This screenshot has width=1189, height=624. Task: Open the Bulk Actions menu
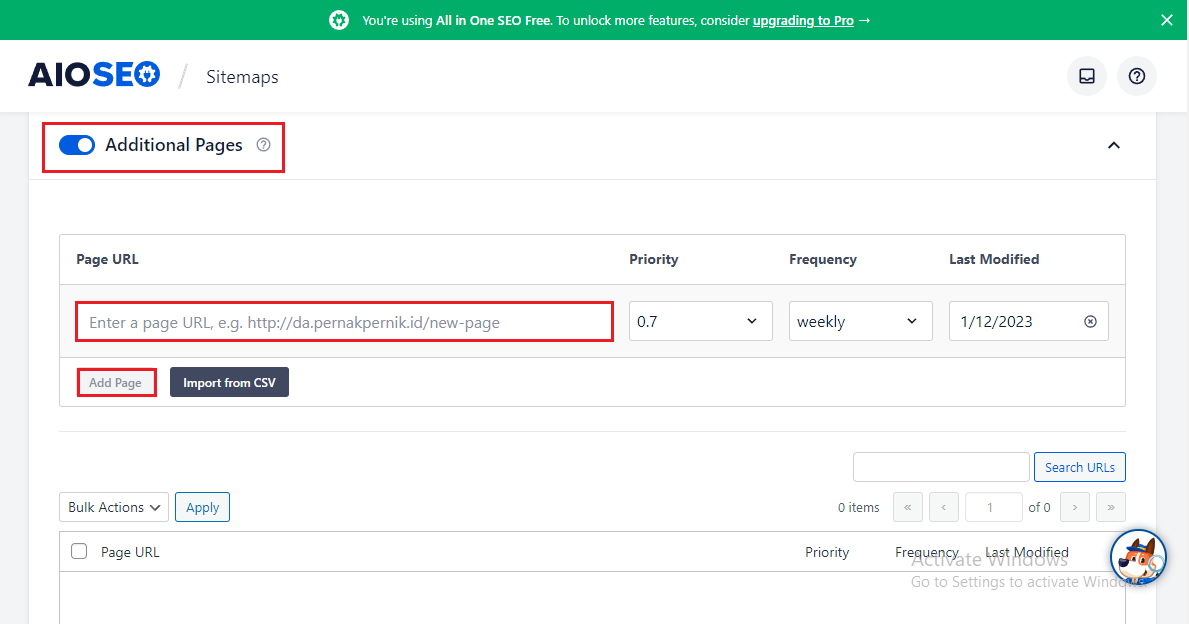point(113,507)
